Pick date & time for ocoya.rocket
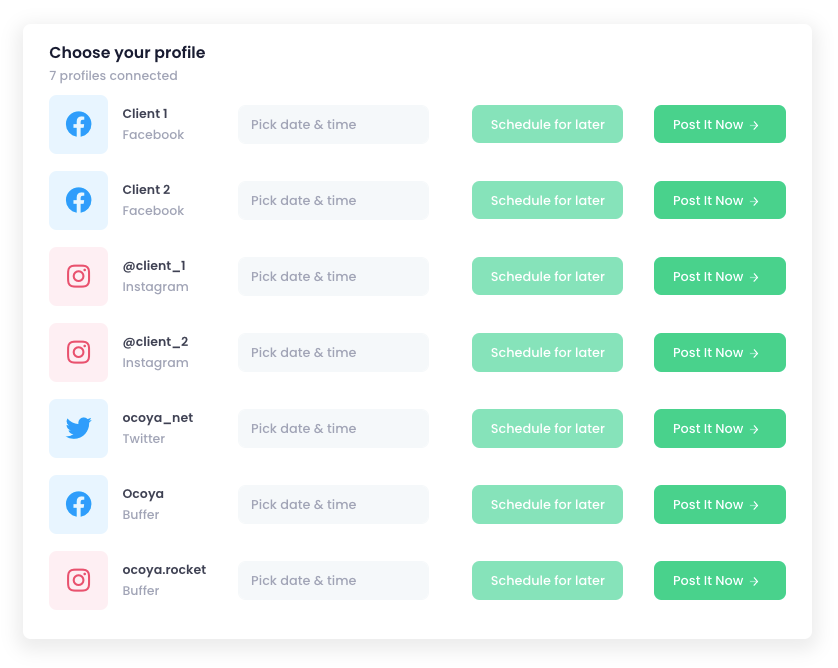Screen dimensions: 838x668 coord(333,580)
